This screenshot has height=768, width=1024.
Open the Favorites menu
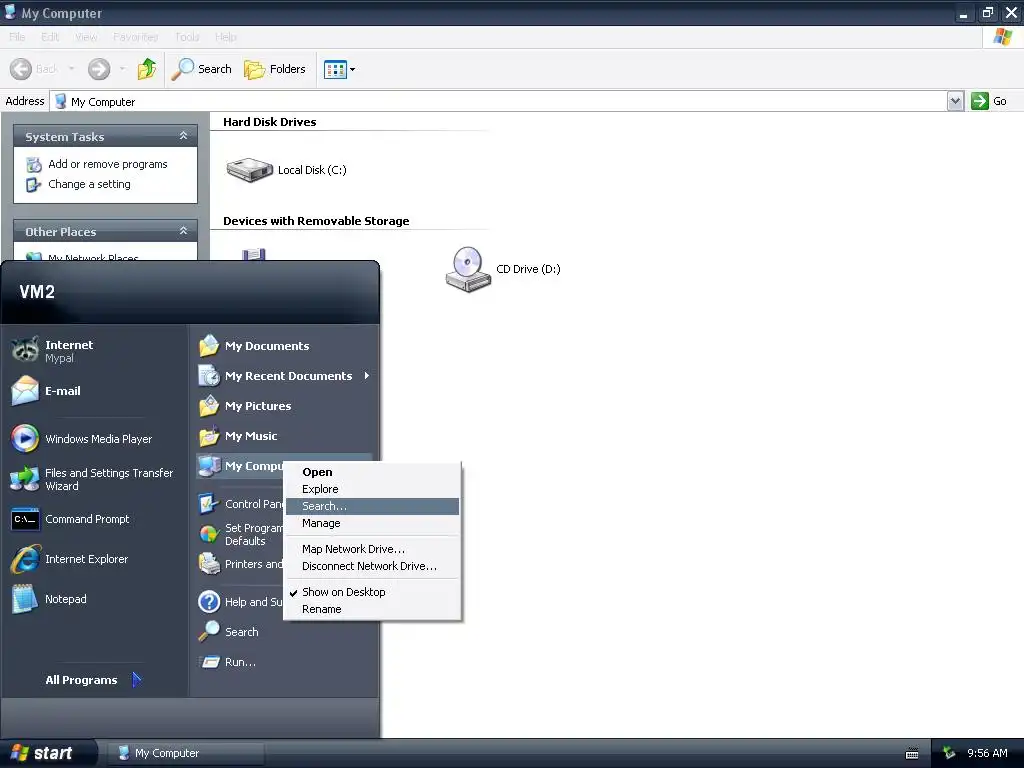(135, 37)
